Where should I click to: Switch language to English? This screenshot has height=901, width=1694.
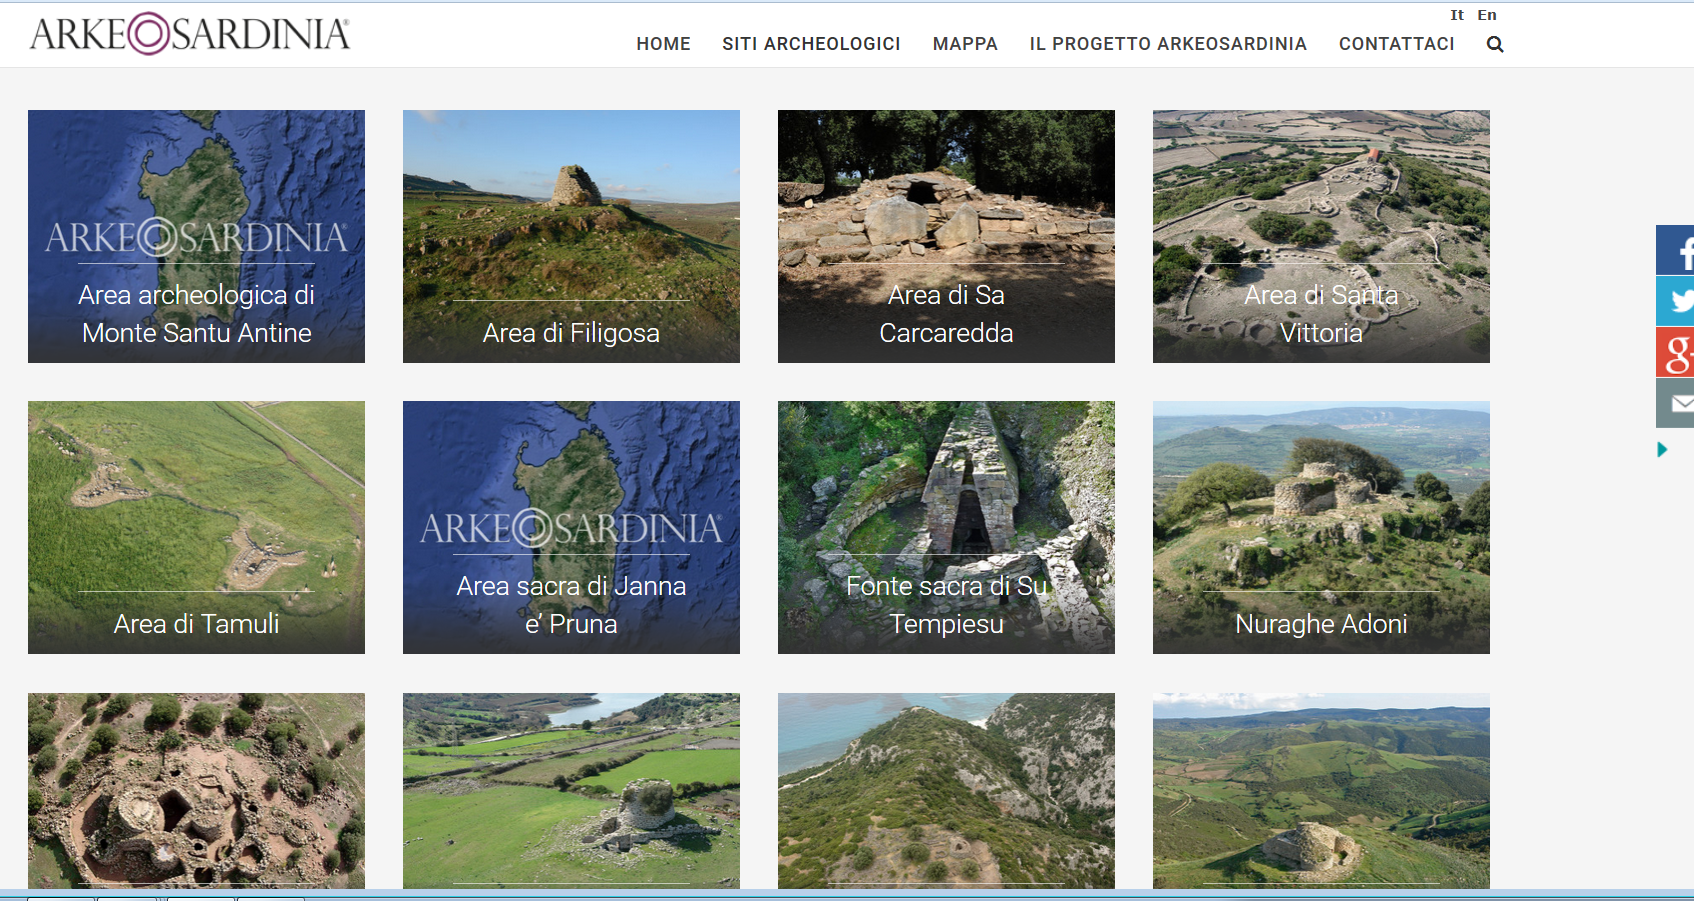click(x=1487, y=15)
